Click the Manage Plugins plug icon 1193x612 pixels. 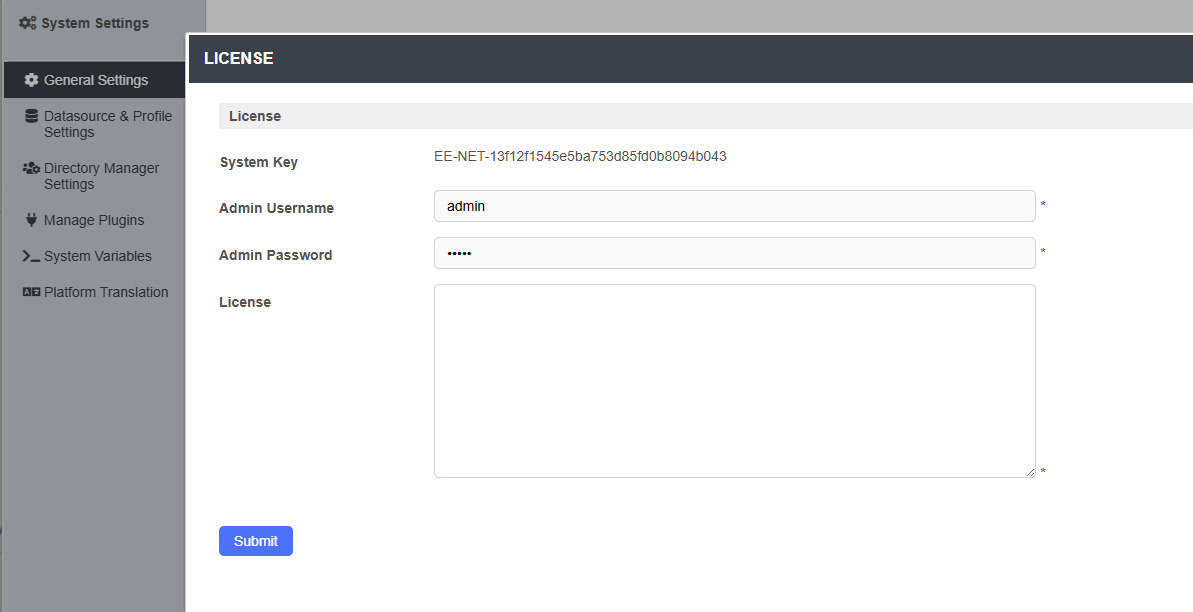click(x=31, y=220)
